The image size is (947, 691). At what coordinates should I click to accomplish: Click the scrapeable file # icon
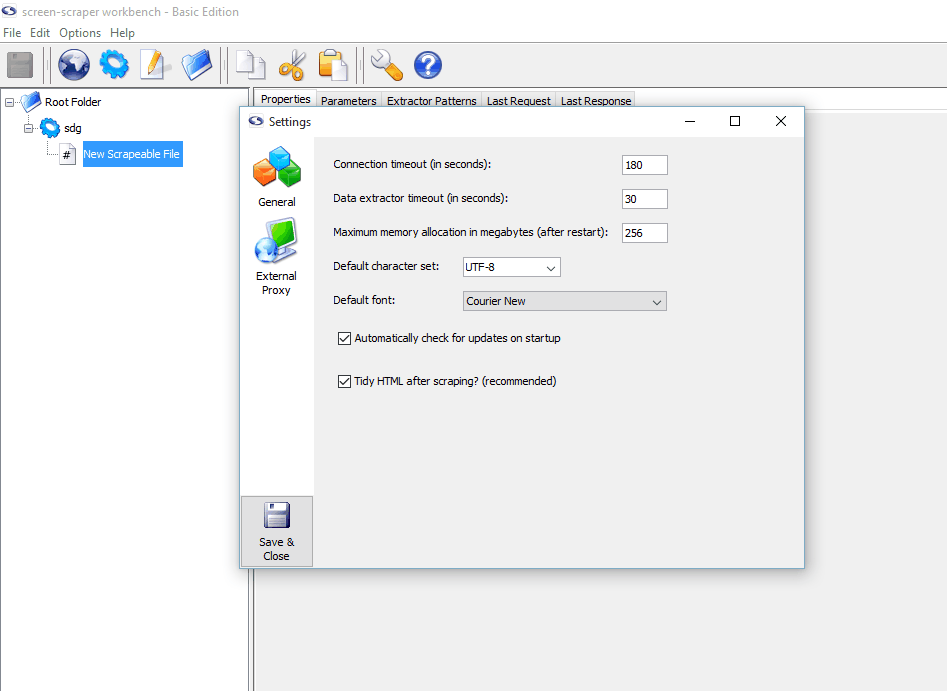67,154
